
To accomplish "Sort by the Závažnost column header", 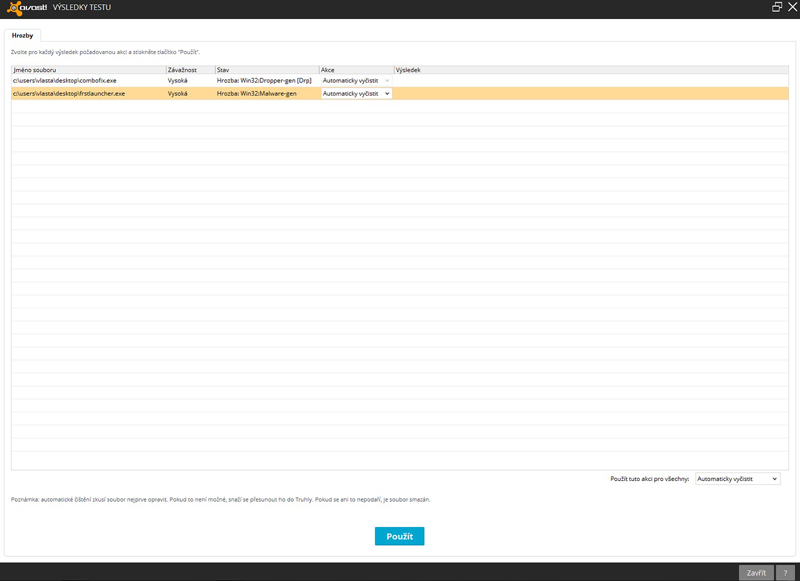I will point(189,70).
